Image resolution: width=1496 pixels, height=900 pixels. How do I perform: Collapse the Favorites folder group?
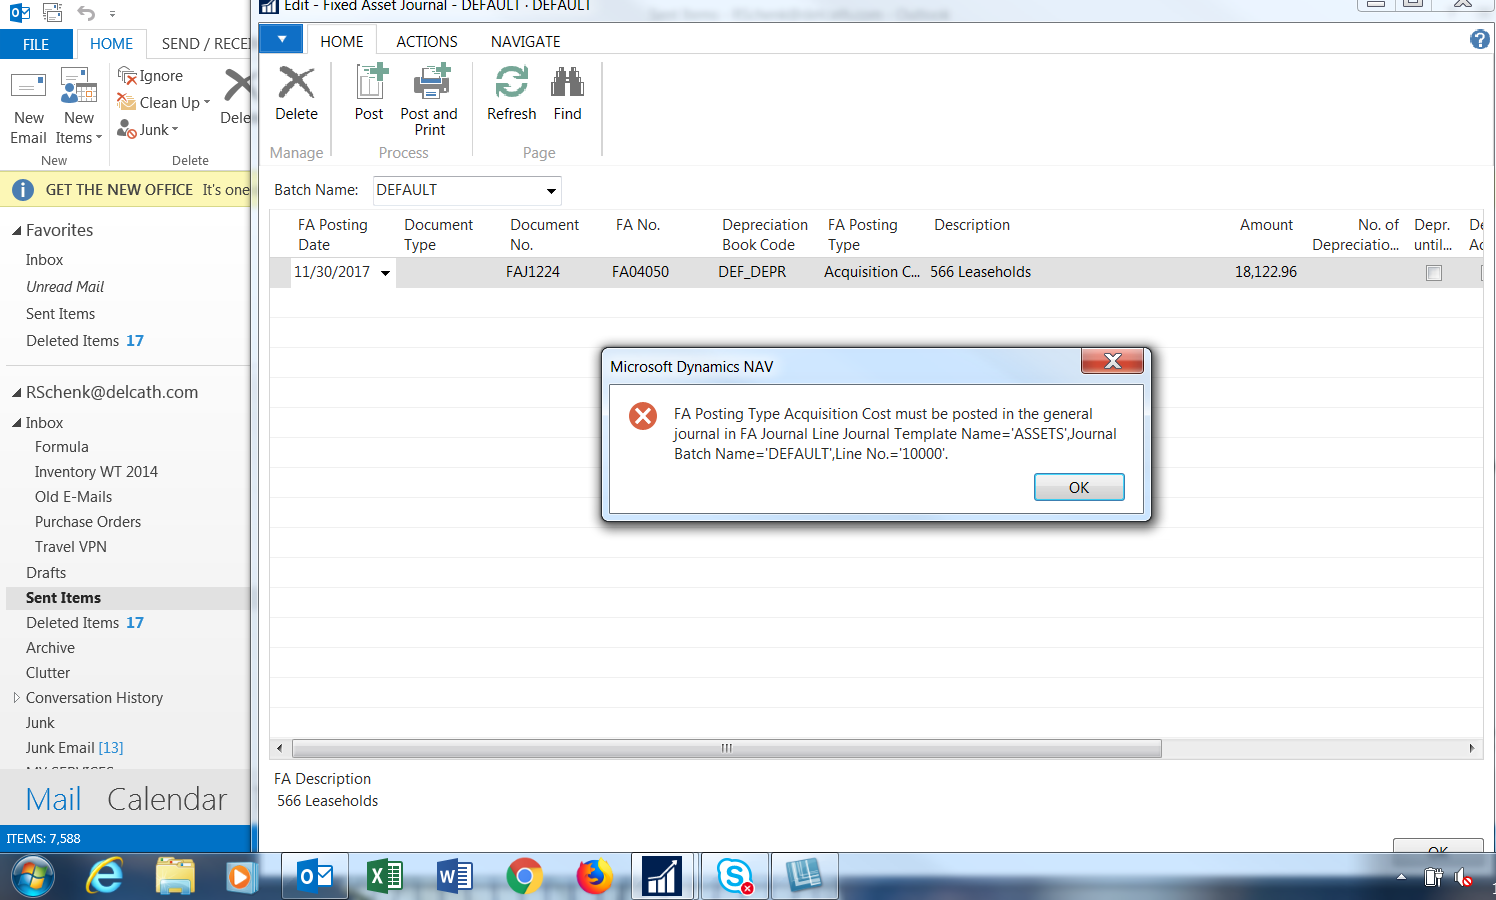(16, 230)
